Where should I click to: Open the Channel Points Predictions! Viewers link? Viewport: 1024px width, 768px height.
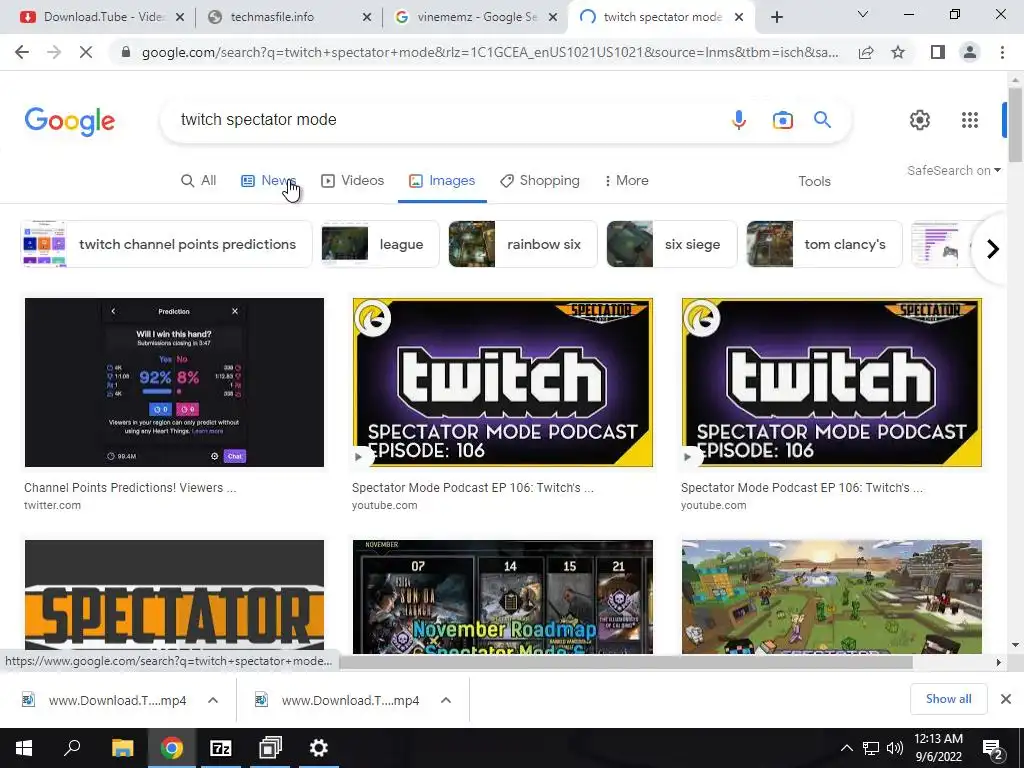coord(130,488)
